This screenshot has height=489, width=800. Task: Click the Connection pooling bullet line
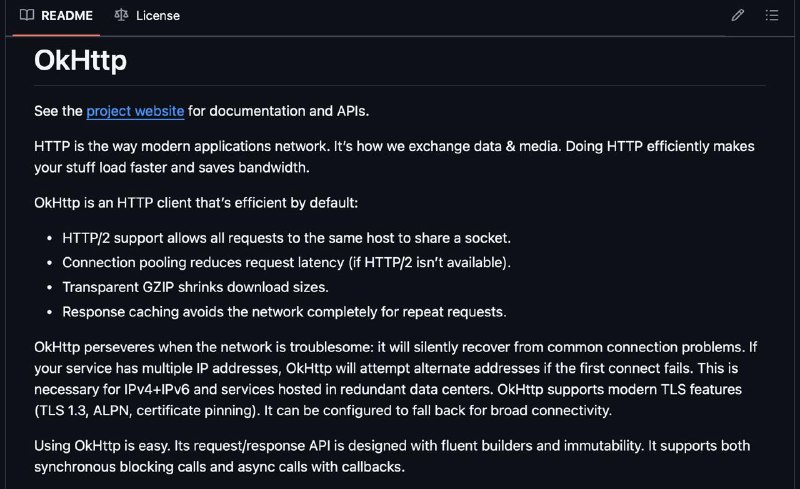click(x=286, y=262)
